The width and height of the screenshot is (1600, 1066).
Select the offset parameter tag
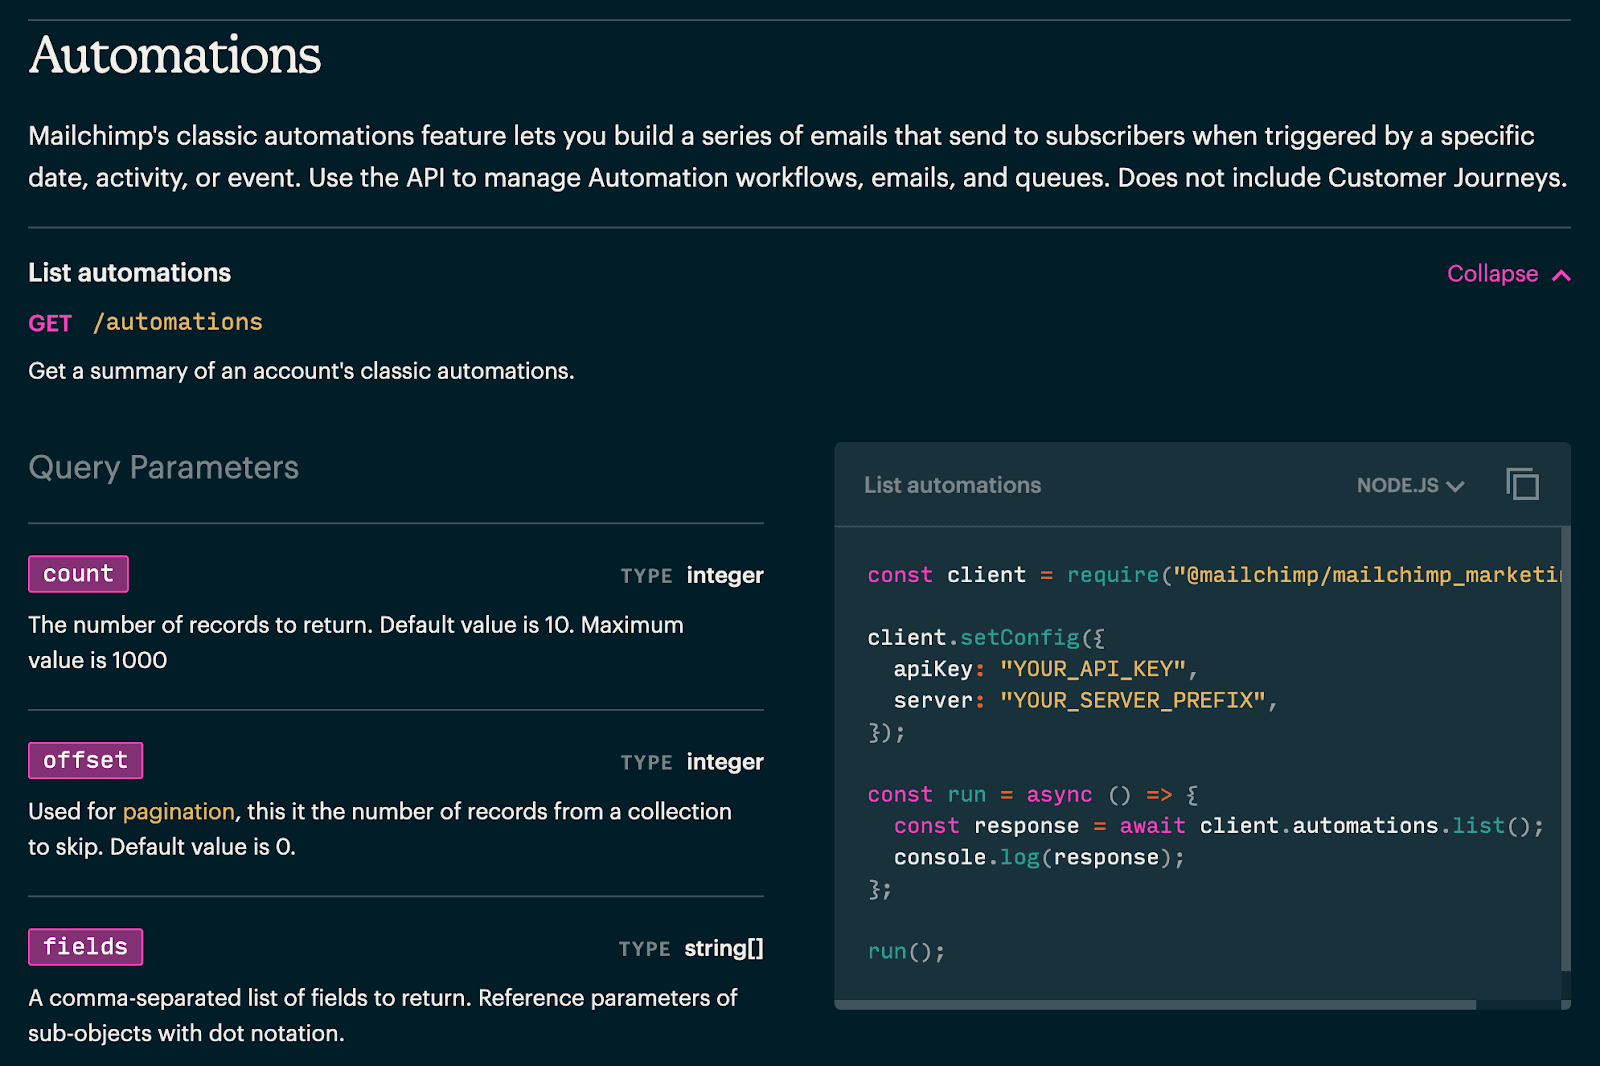click(x=85, y=760)
